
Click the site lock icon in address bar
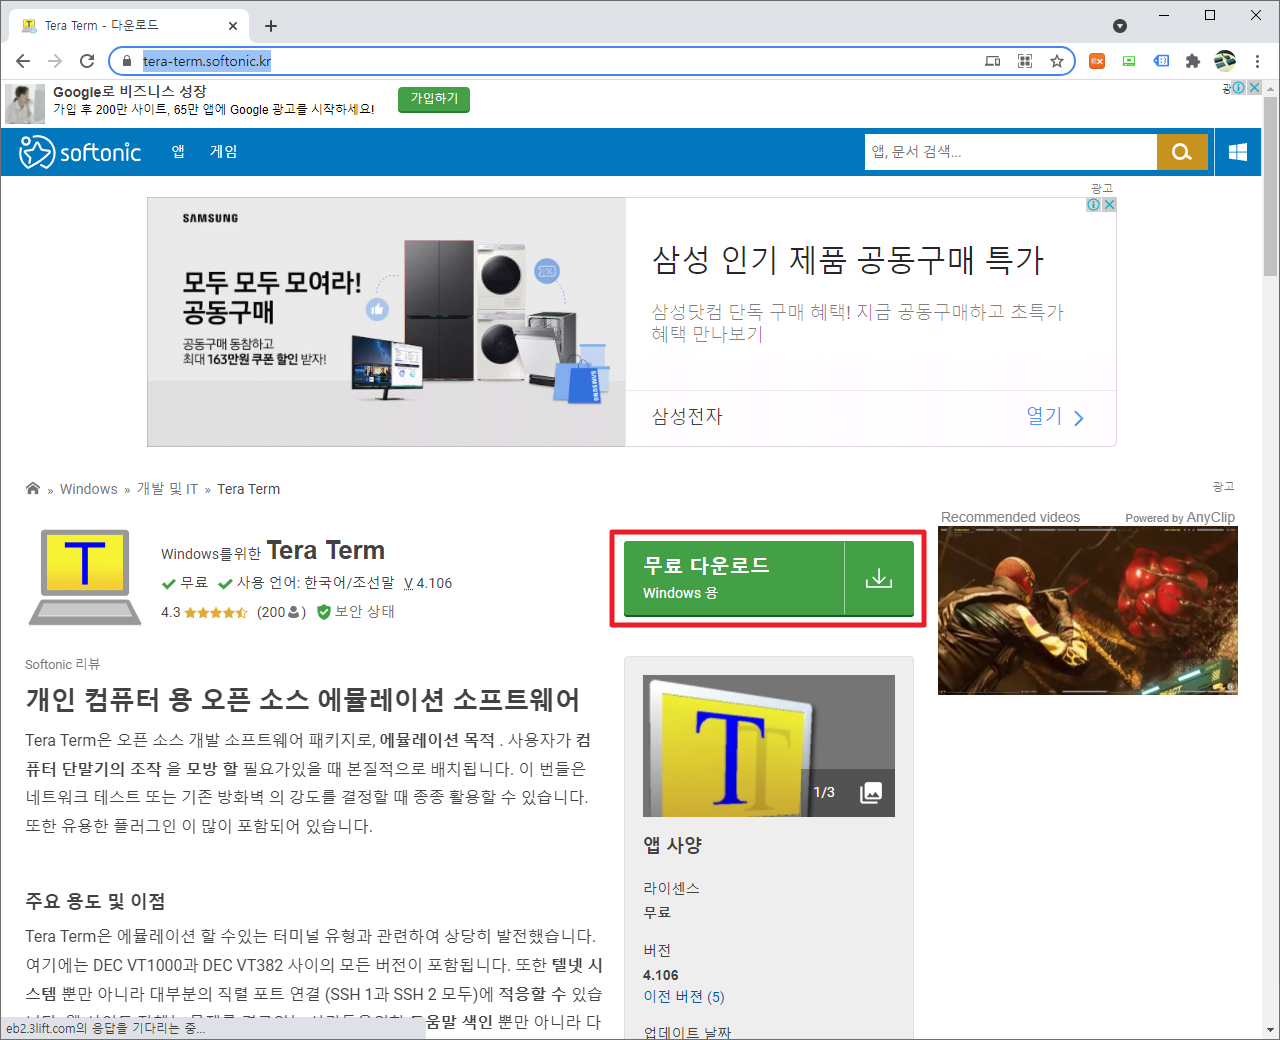(x=126, y=61)
